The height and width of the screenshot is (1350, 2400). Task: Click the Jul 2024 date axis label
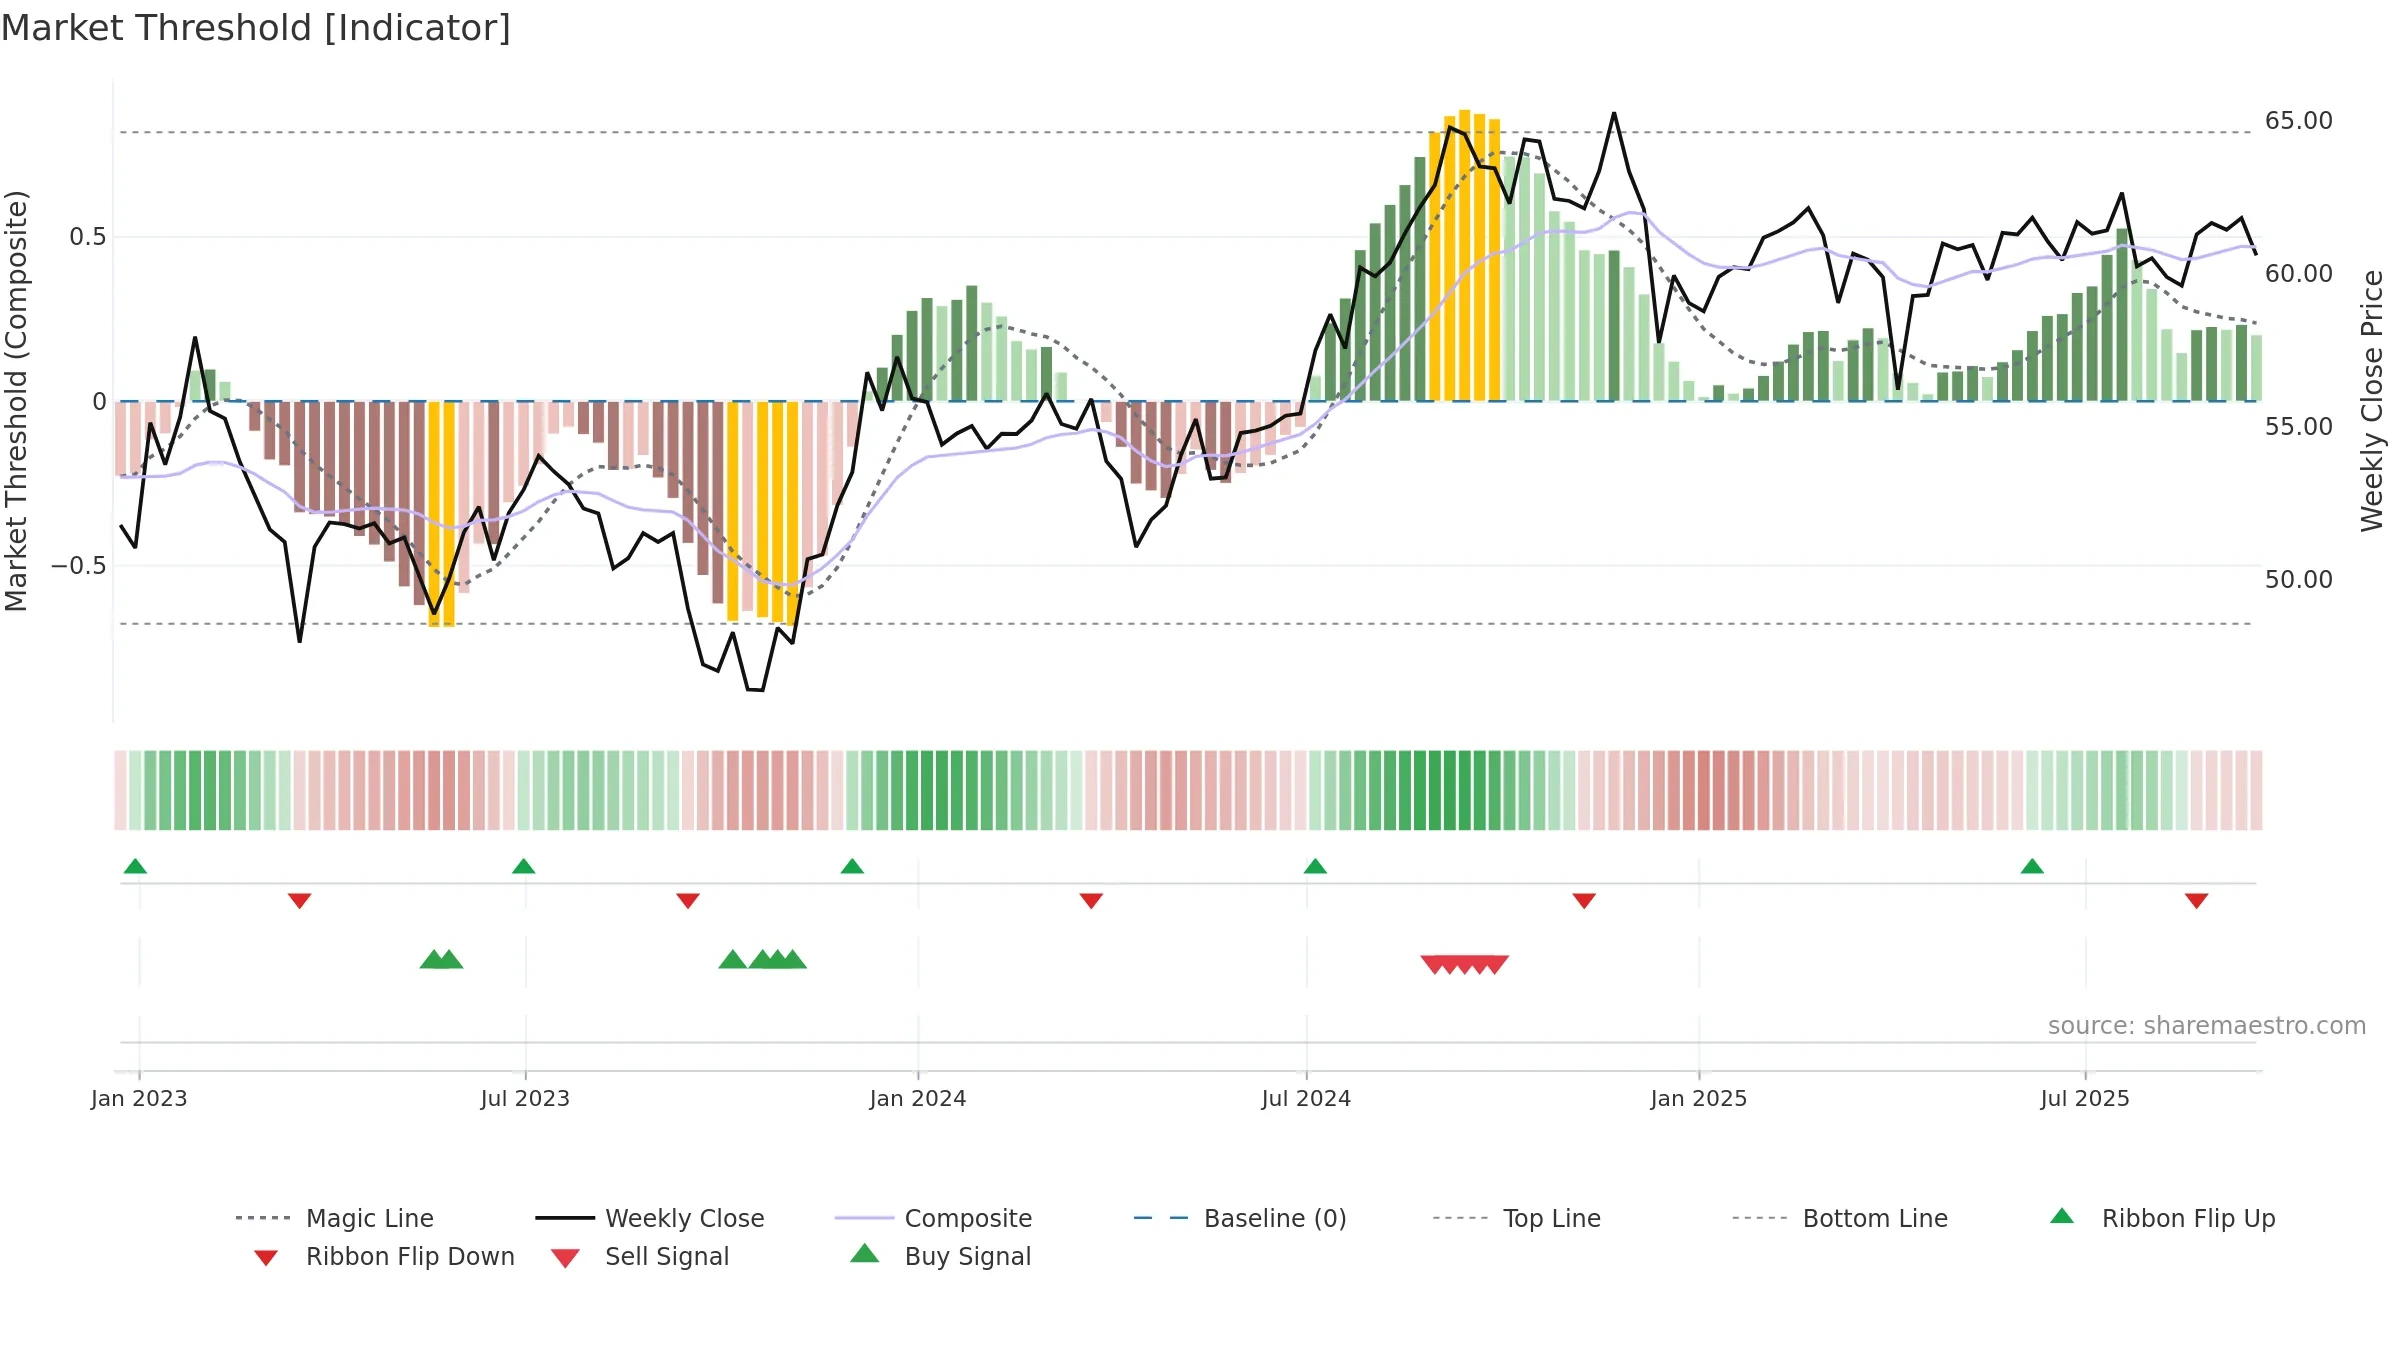coord(1306,1099)
